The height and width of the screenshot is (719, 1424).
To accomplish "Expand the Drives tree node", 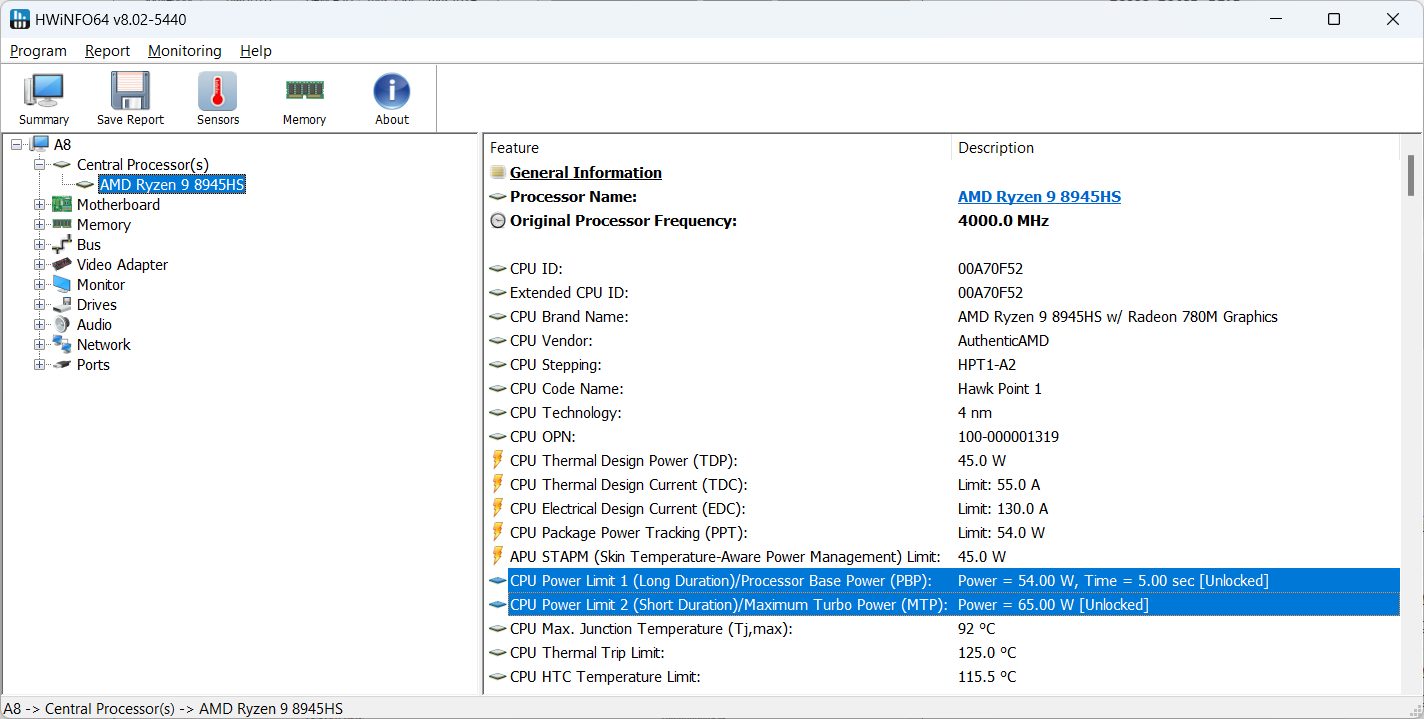I will point(40,304).
